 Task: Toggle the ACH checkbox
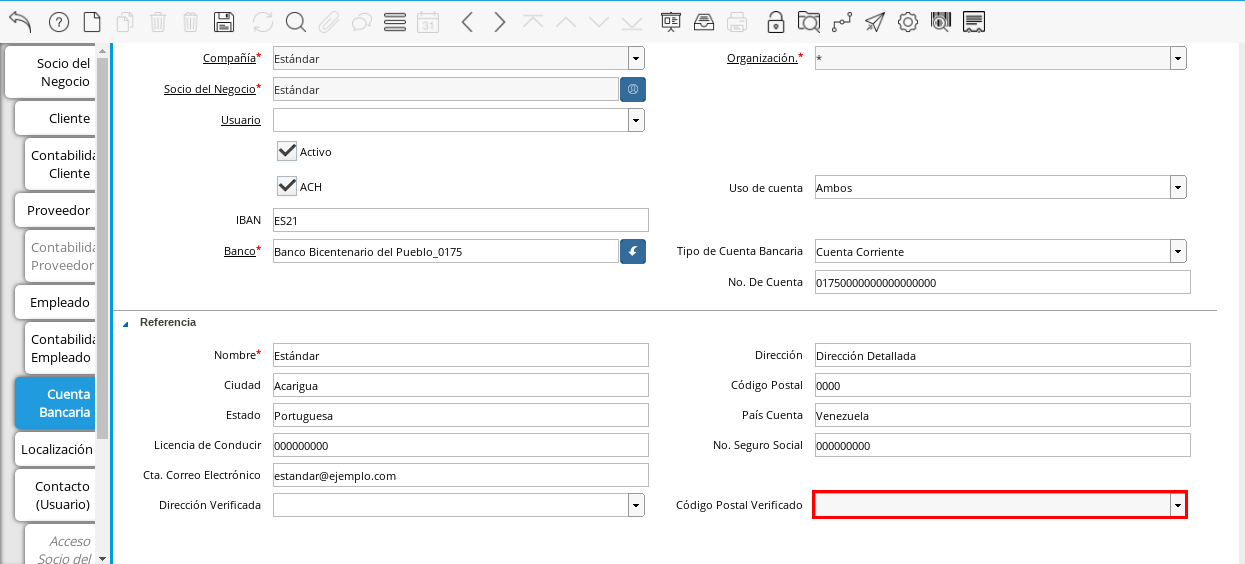[x=288, y=186]
